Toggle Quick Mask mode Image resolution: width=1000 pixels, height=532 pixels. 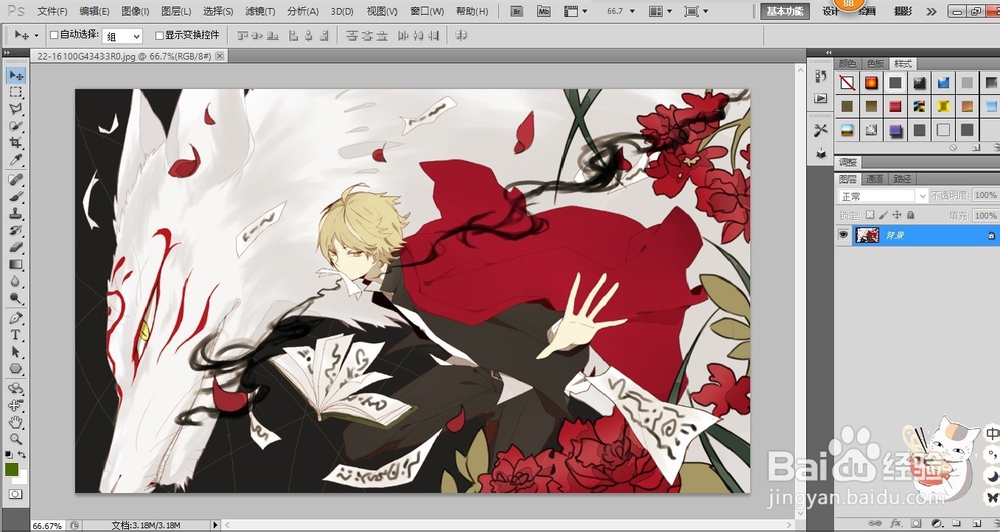click(x=15, y=494)
